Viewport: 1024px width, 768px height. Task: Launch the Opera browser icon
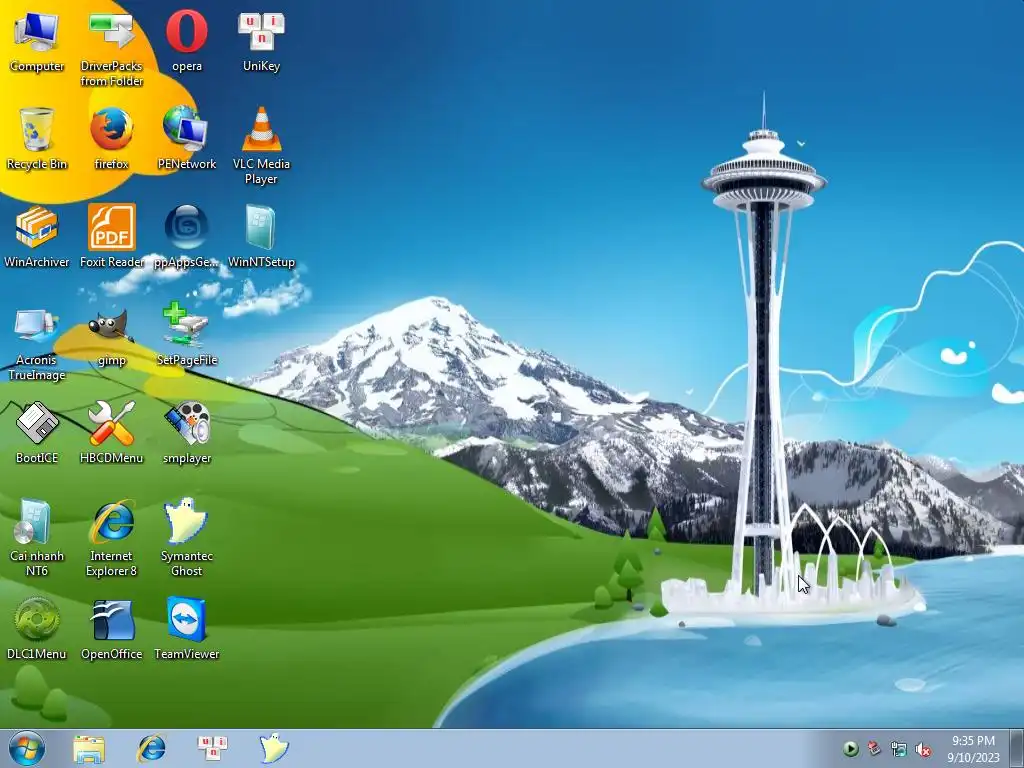pyautogui.click(x=187, y=40)
